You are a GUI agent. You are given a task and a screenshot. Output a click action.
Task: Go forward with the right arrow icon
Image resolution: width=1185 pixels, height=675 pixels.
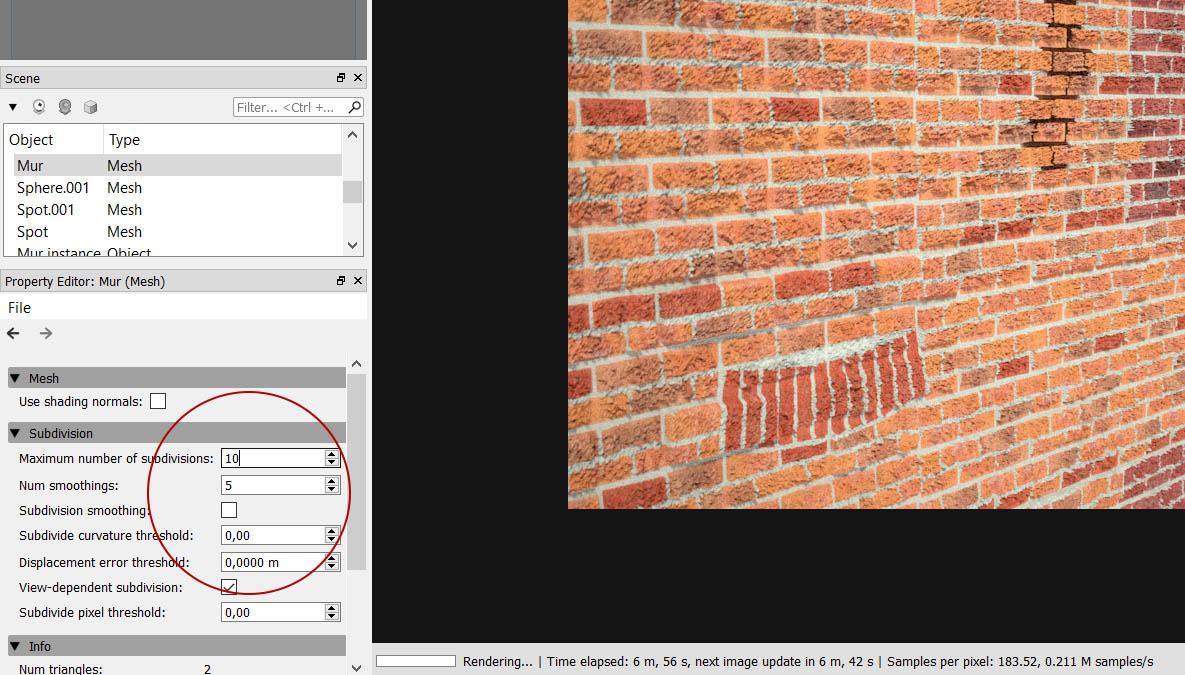(46, 333)
